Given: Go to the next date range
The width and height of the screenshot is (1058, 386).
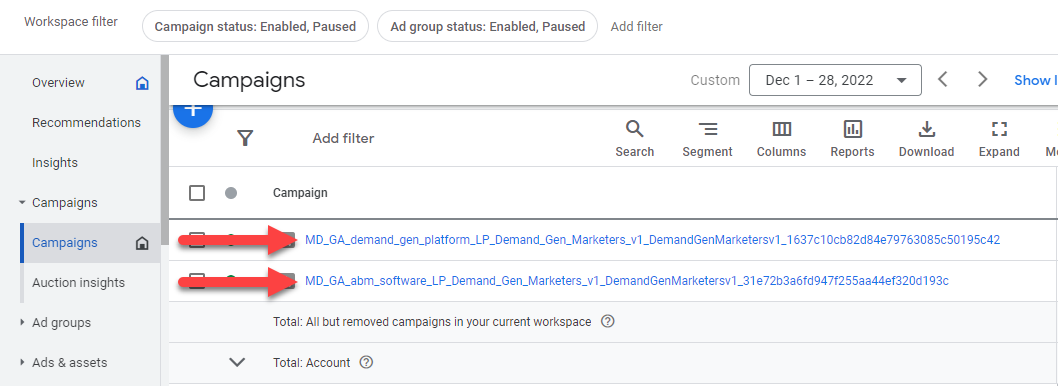Looking at the screenshot, I should tap(982, 80).
